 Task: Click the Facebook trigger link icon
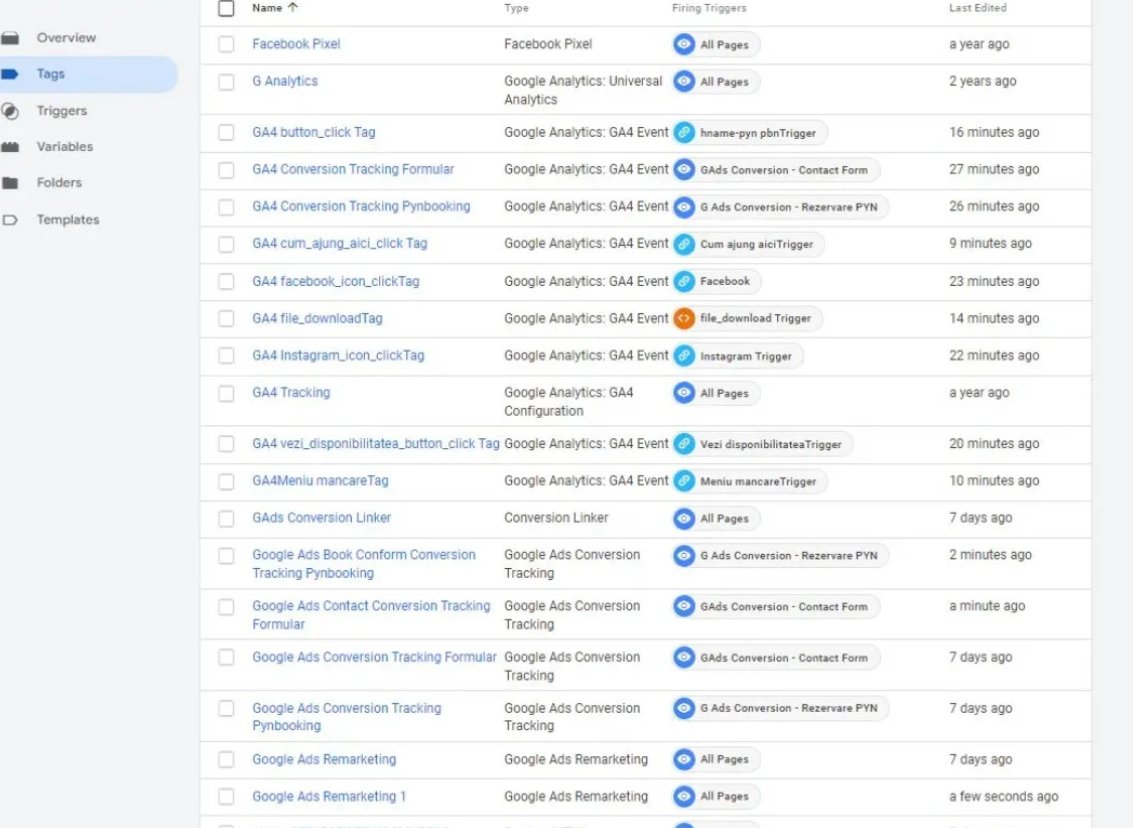click(684, 281)
